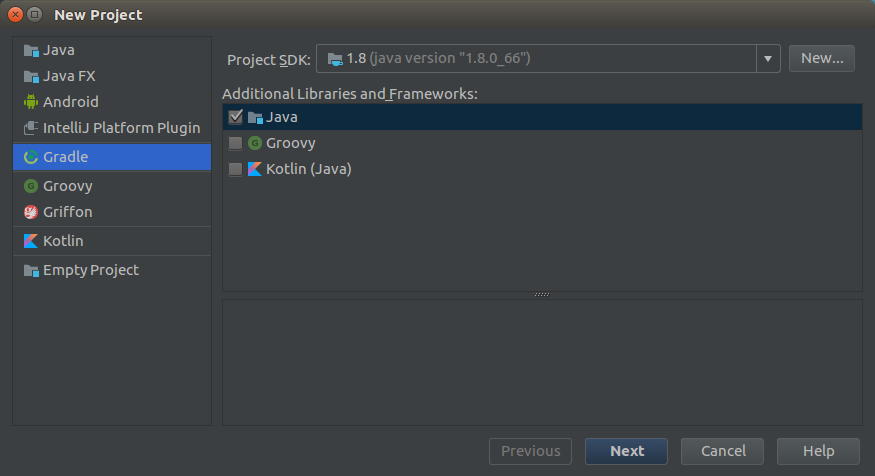
Task: Click the Next button
Action: [626, 451]
